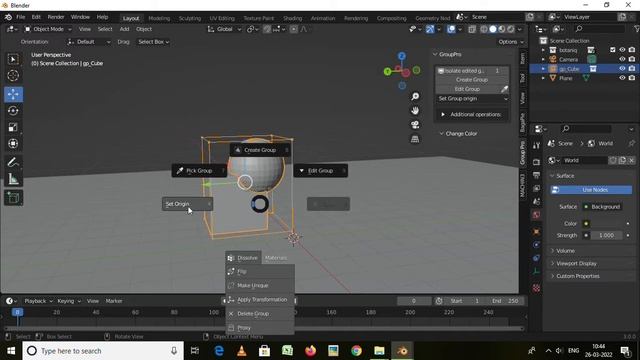
Task: Open the Object properties tab icon
Action: (536, 231)
